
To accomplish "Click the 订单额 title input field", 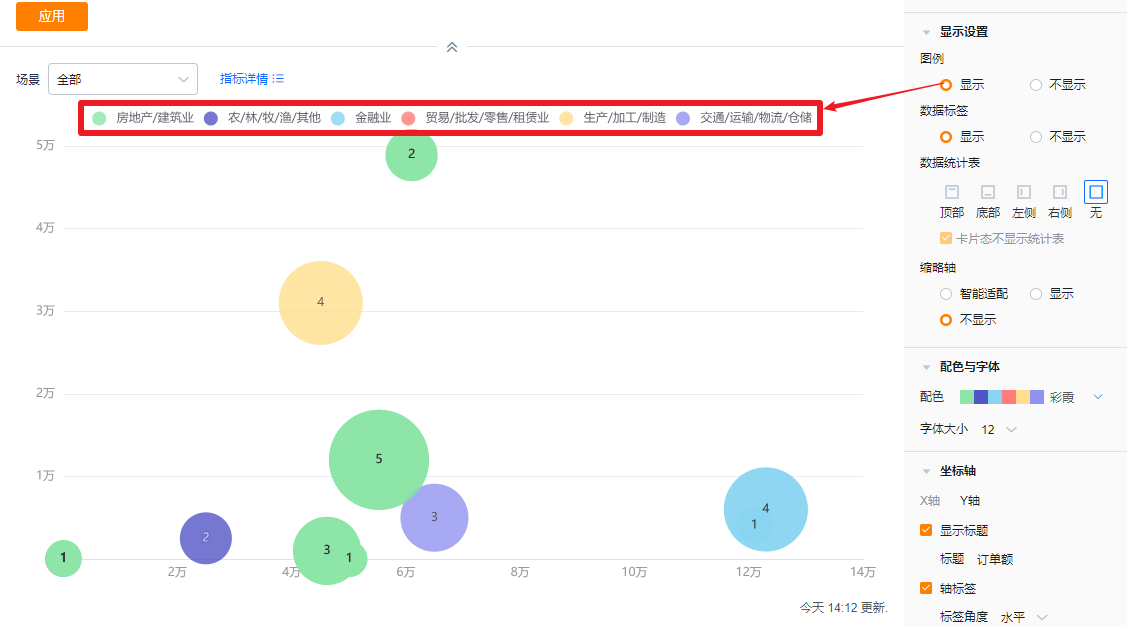I will pyautogui.click(x=993, y=559).
